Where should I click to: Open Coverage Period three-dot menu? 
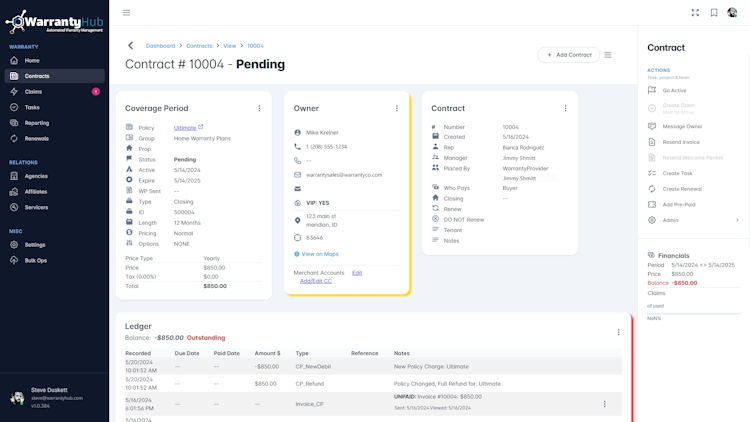click(259, 109)
